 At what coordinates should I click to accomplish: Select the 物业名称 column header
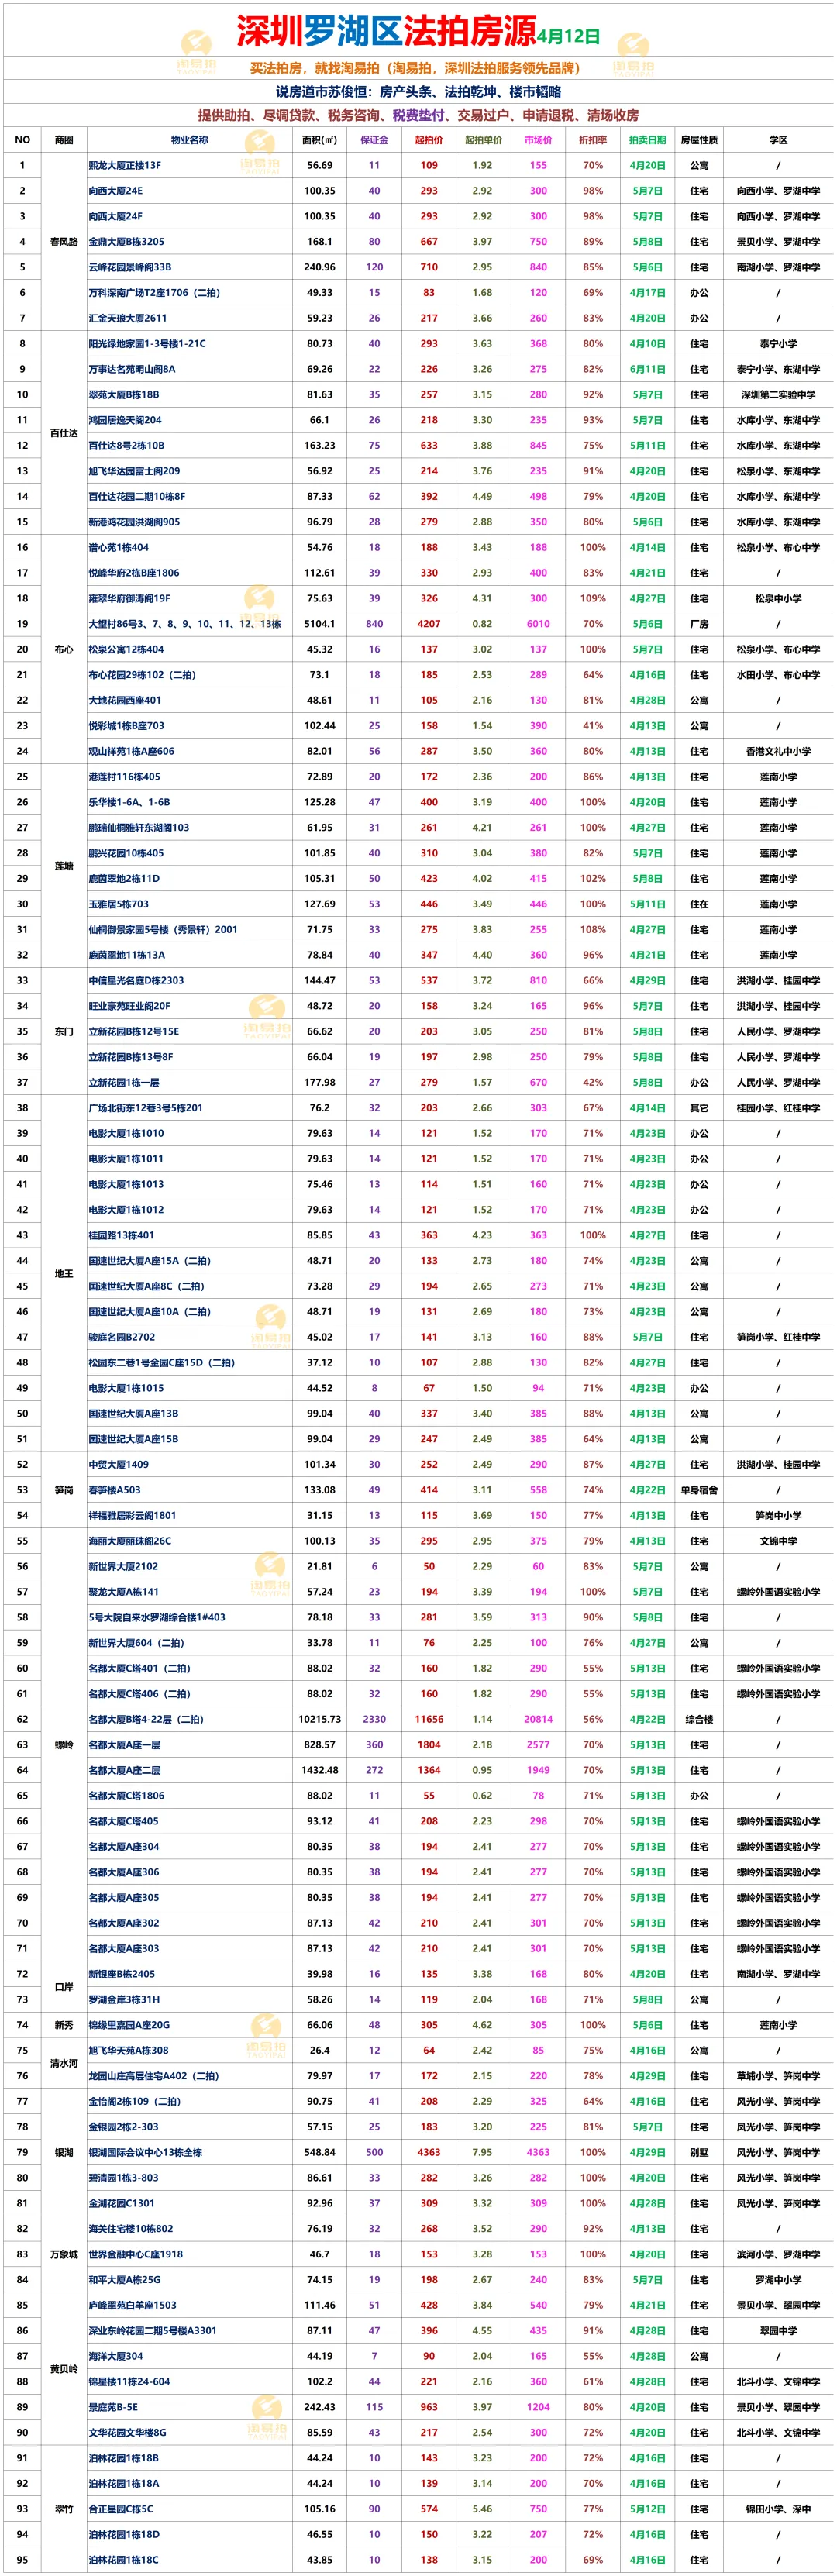tap(190, 140)
